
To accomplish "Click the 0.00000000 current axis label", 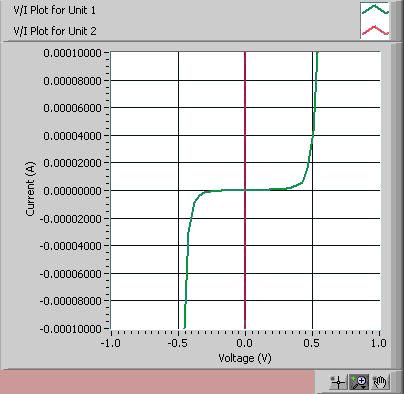I will [x=72, y=191].
